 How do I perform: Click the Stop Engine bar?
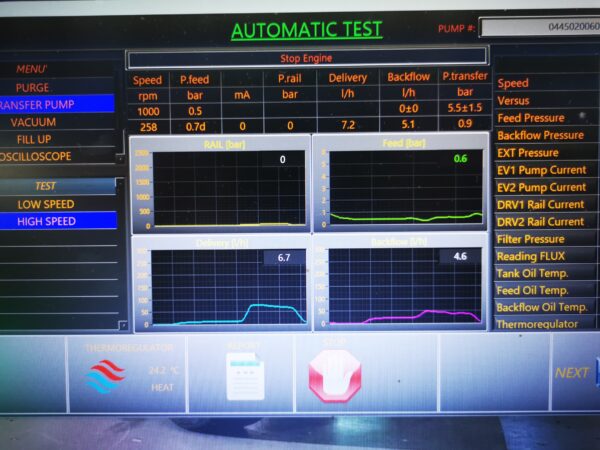click(306, 59)
